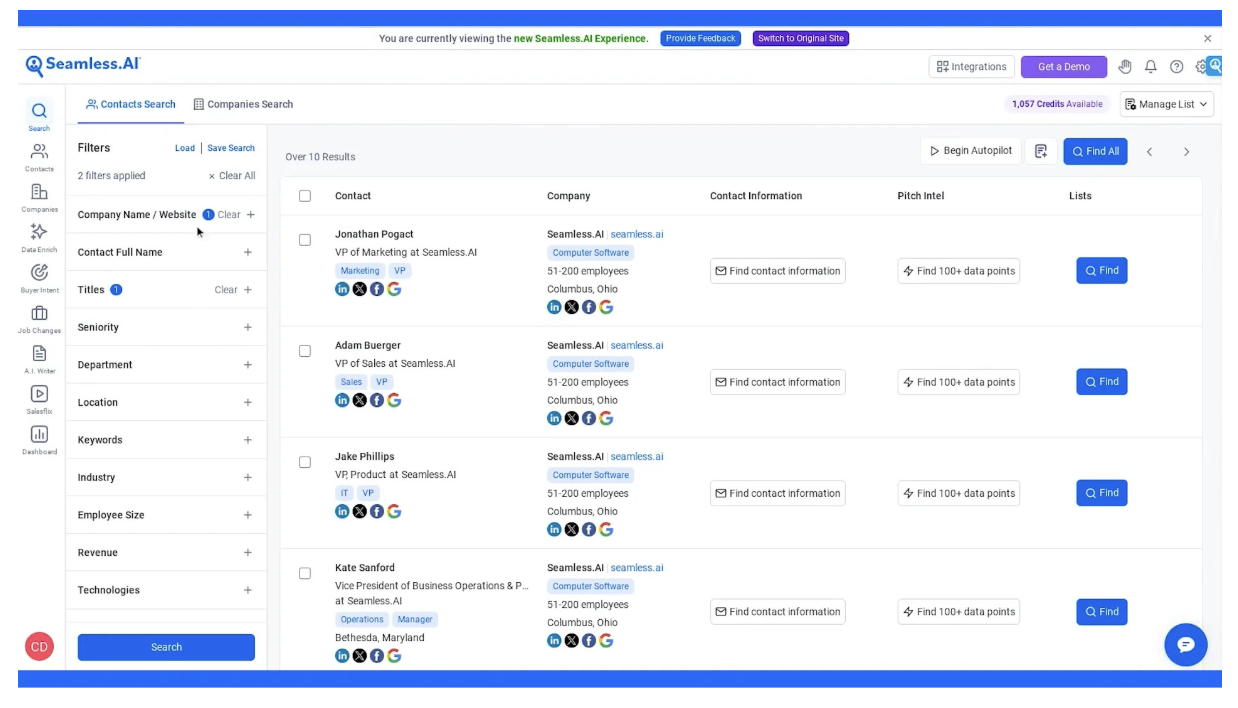Screen dimensions: 1238x708
Task: Select Adam Buerger's row checkbox
Action: pos(305,351)
